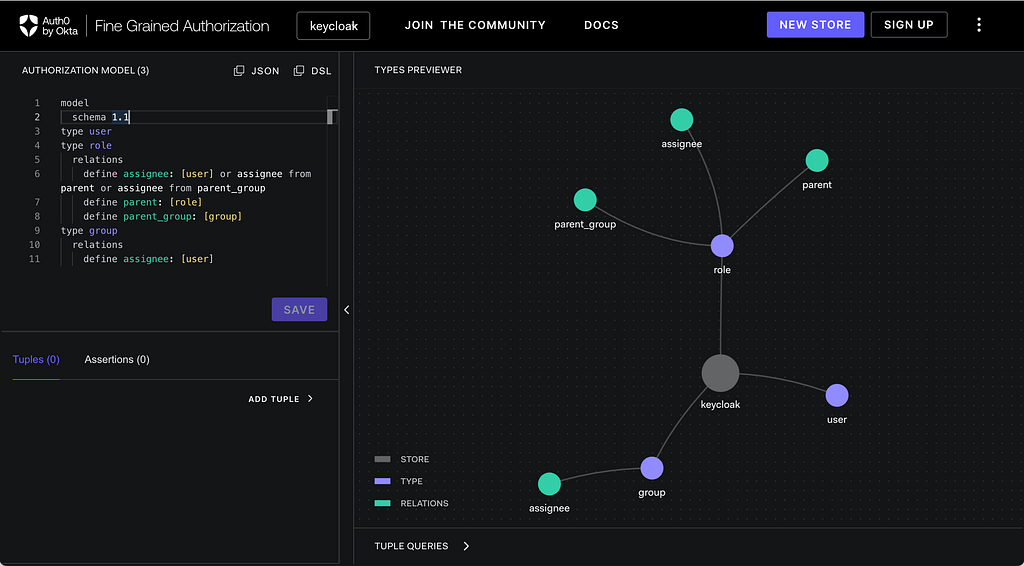Click the Relations legend green swatch
Image resolution: width=1024 pixels, height=566 pixels.
(x=382, y=503)
